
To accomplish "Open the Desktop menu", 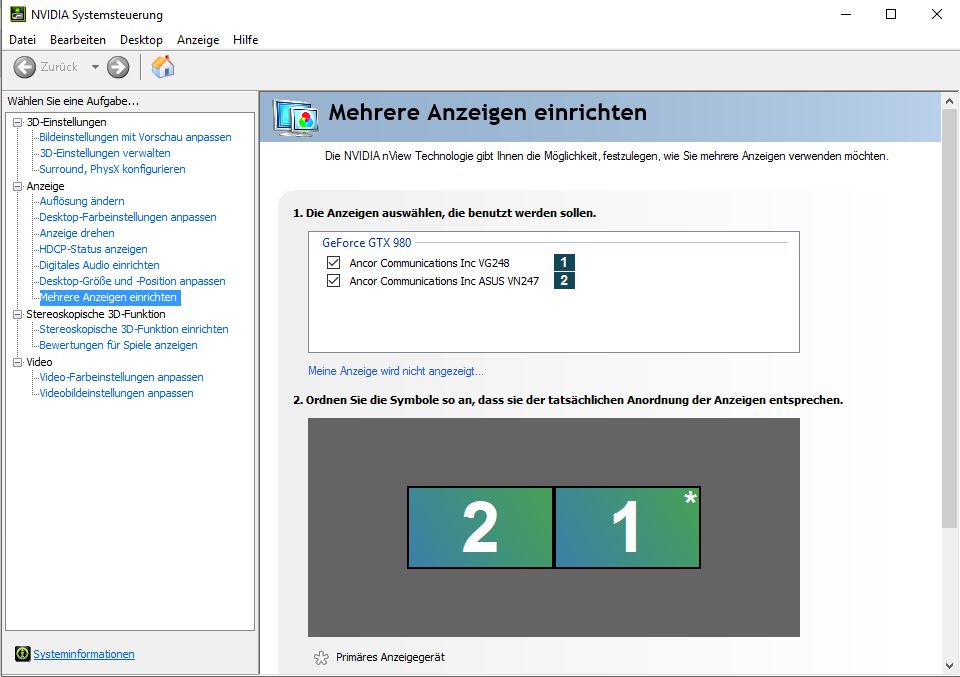I will coord(141,40).
